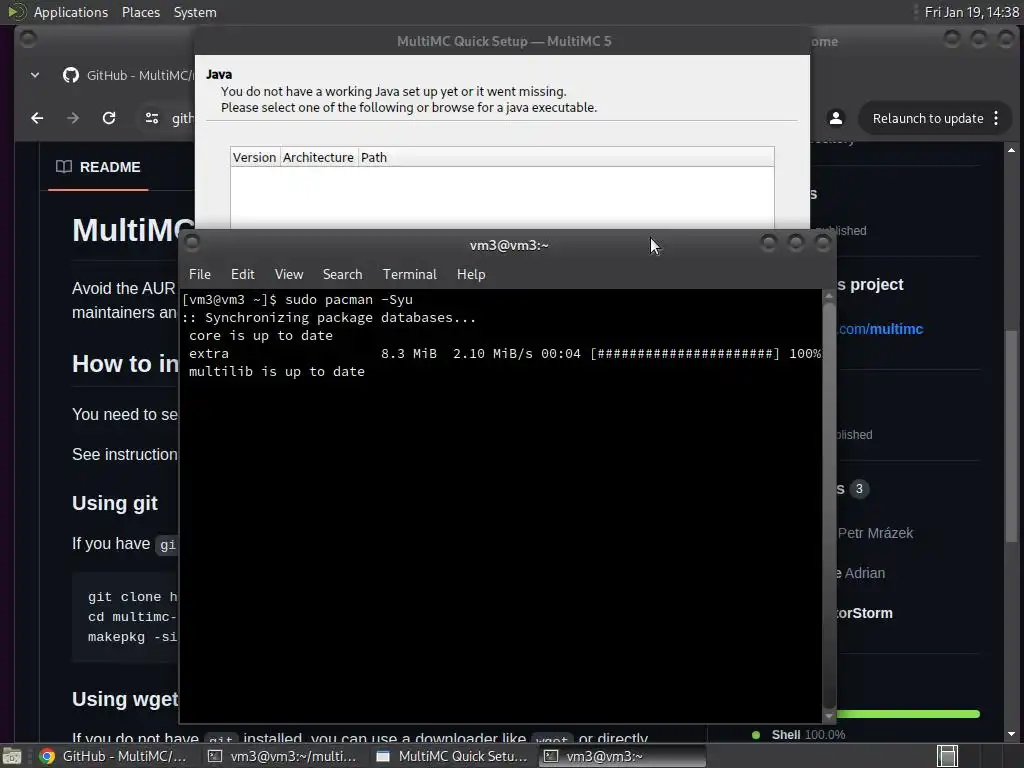The width and height of the screenshot is (1024, 768).
Task: Click terminal scrollbar up arrow
Action: 829,296
